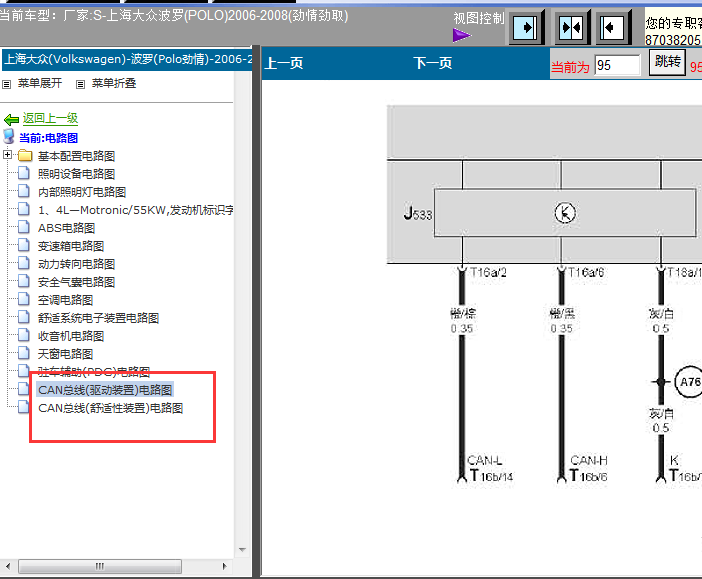Open 空调电路图 tree item
This screenshot has width=702, height=579.
pos(65,300)
